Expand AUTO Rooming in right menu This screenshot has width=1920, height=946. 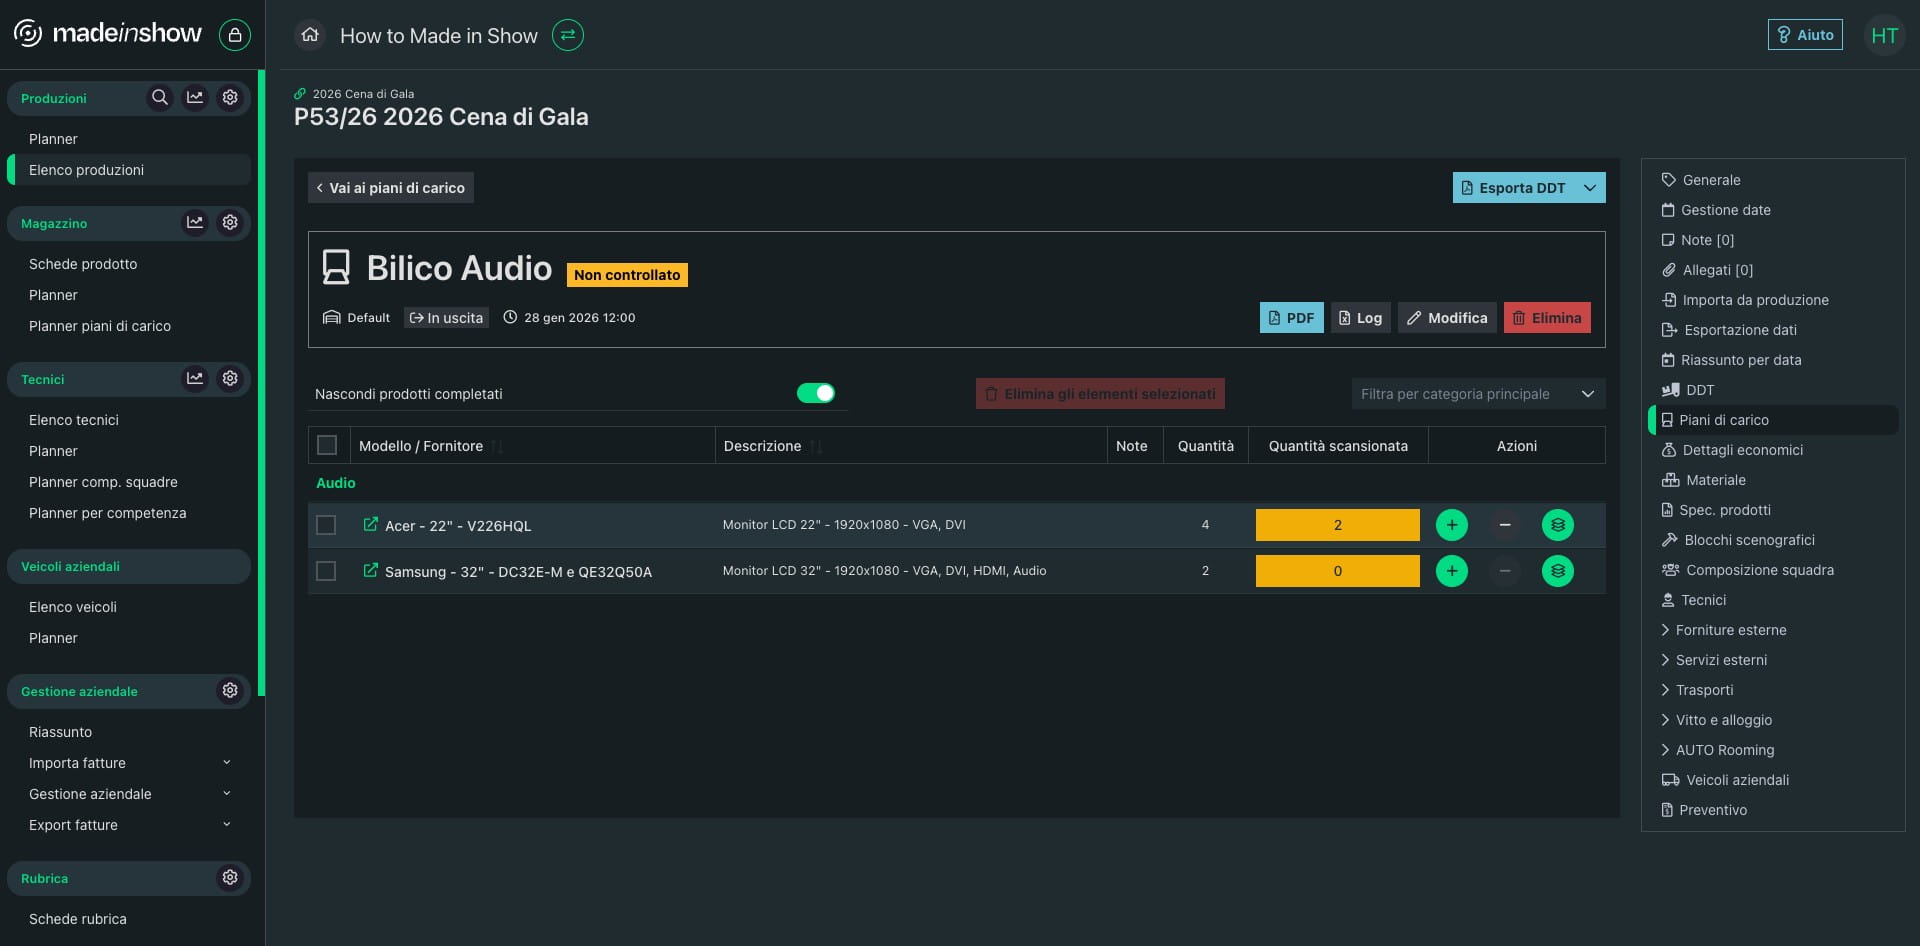pyautogui.click(x=1717, y=750)
